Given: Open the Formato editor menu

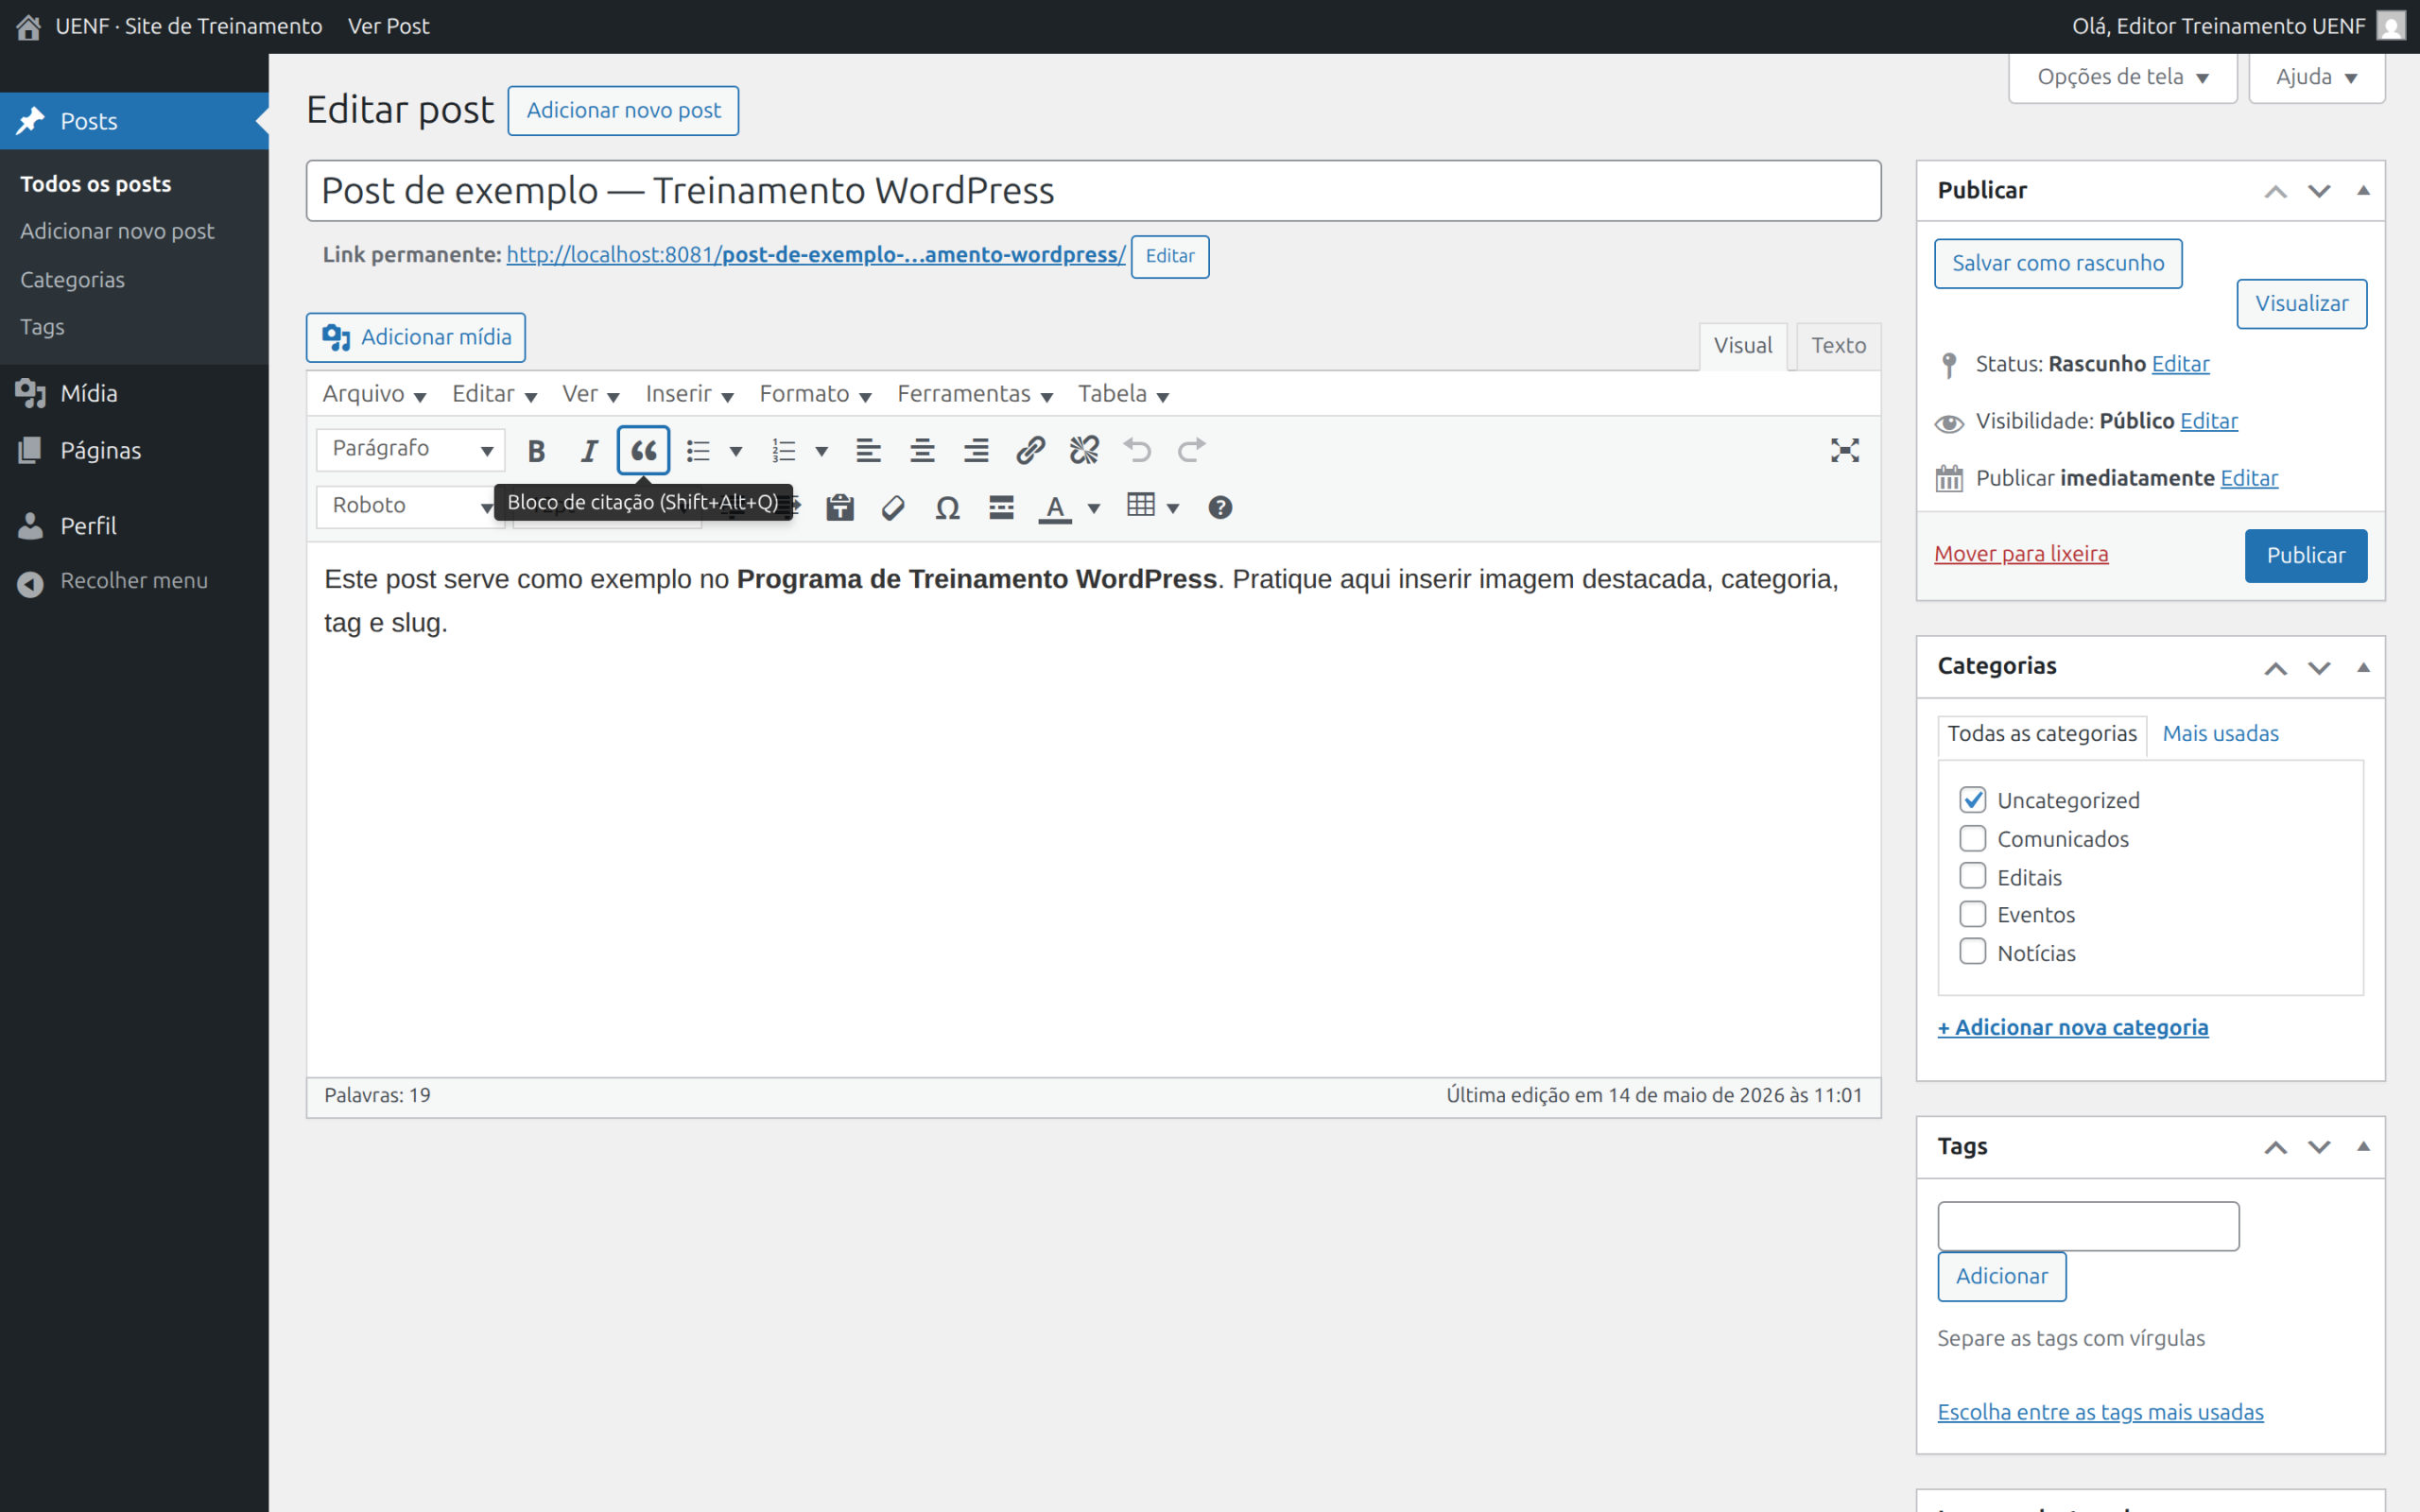Looking at the screenshot, I should tap(815, 394).
